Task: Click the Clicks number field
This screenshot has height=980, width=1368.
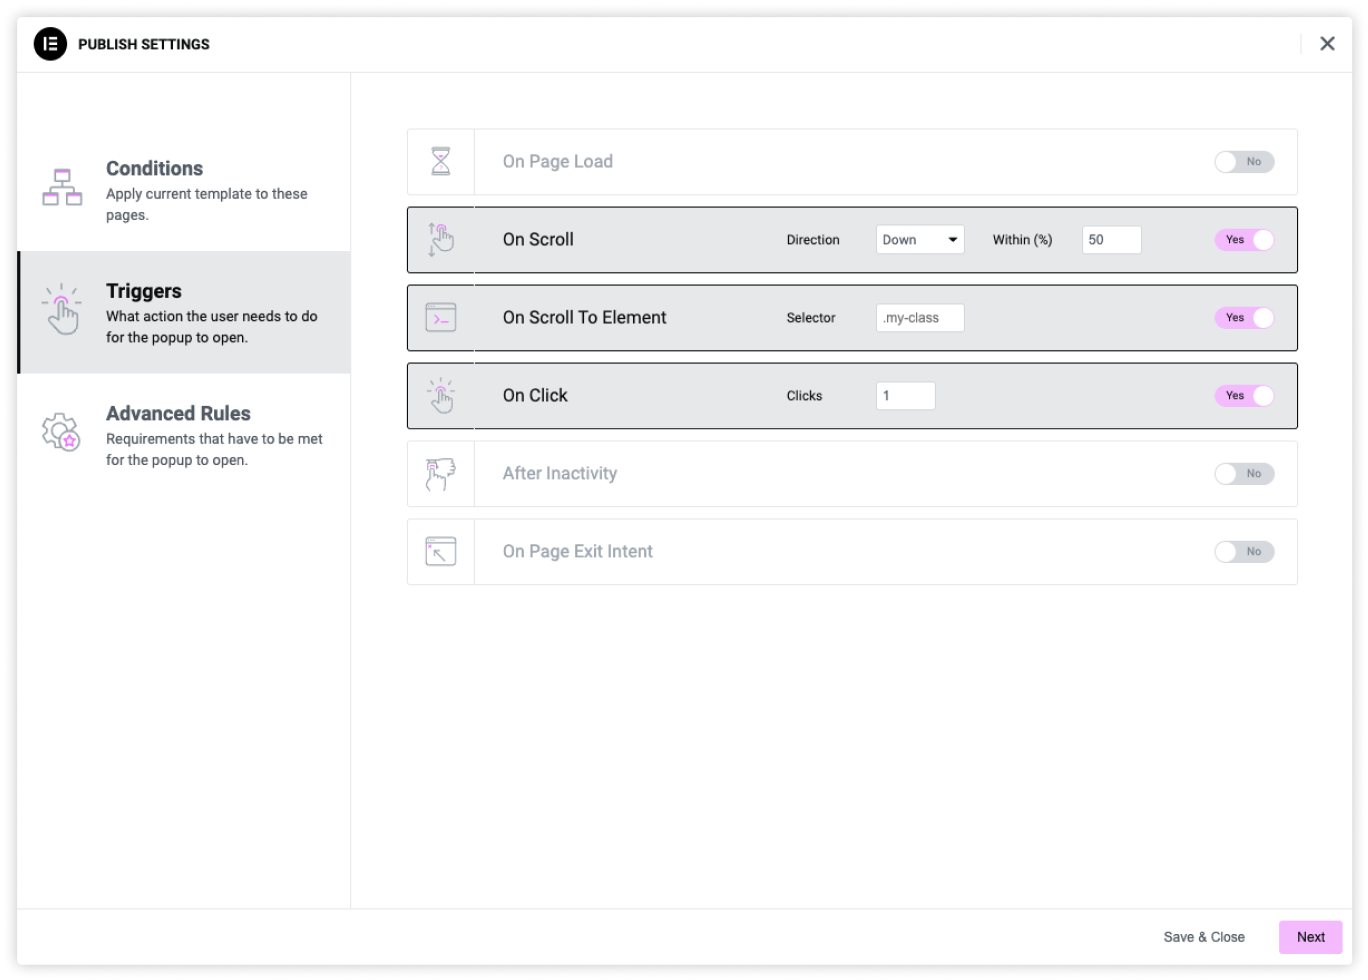Action: point(905,396)
